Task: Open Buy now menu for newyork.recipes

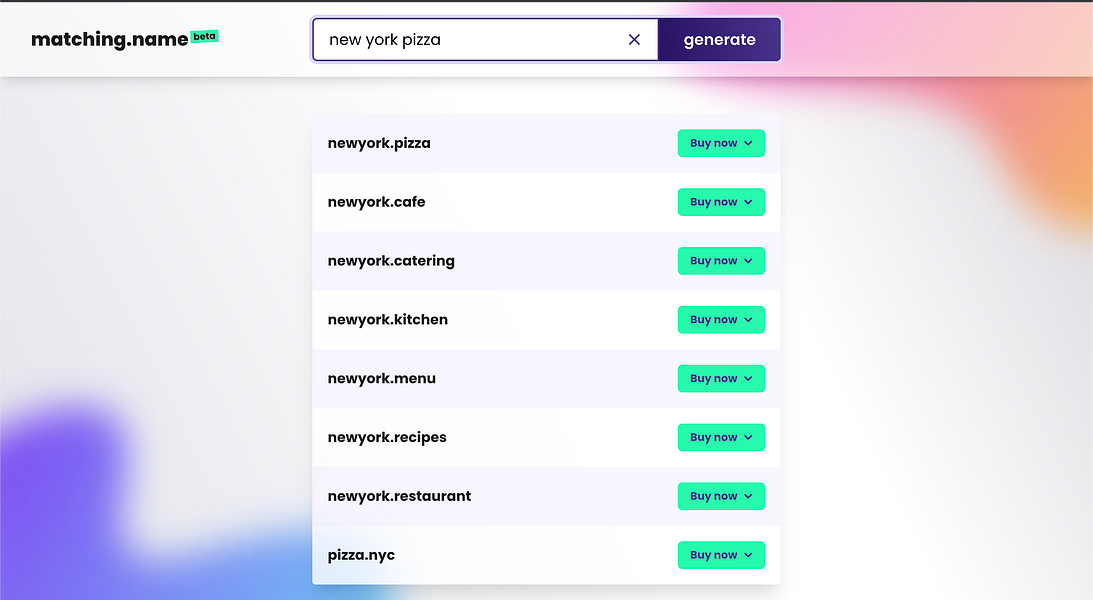Action: coord(721,438)
